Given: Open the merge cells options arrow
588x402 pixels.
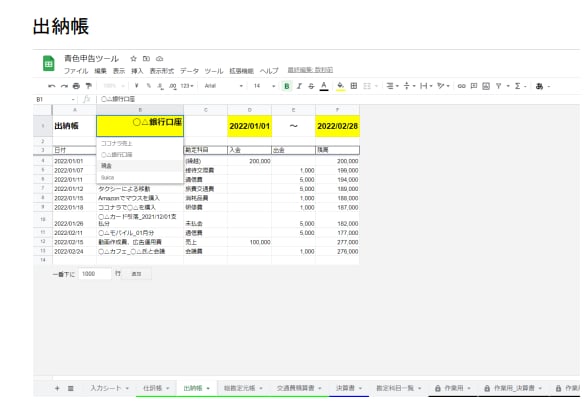Looking at the screenshot, I should point(376,86).
